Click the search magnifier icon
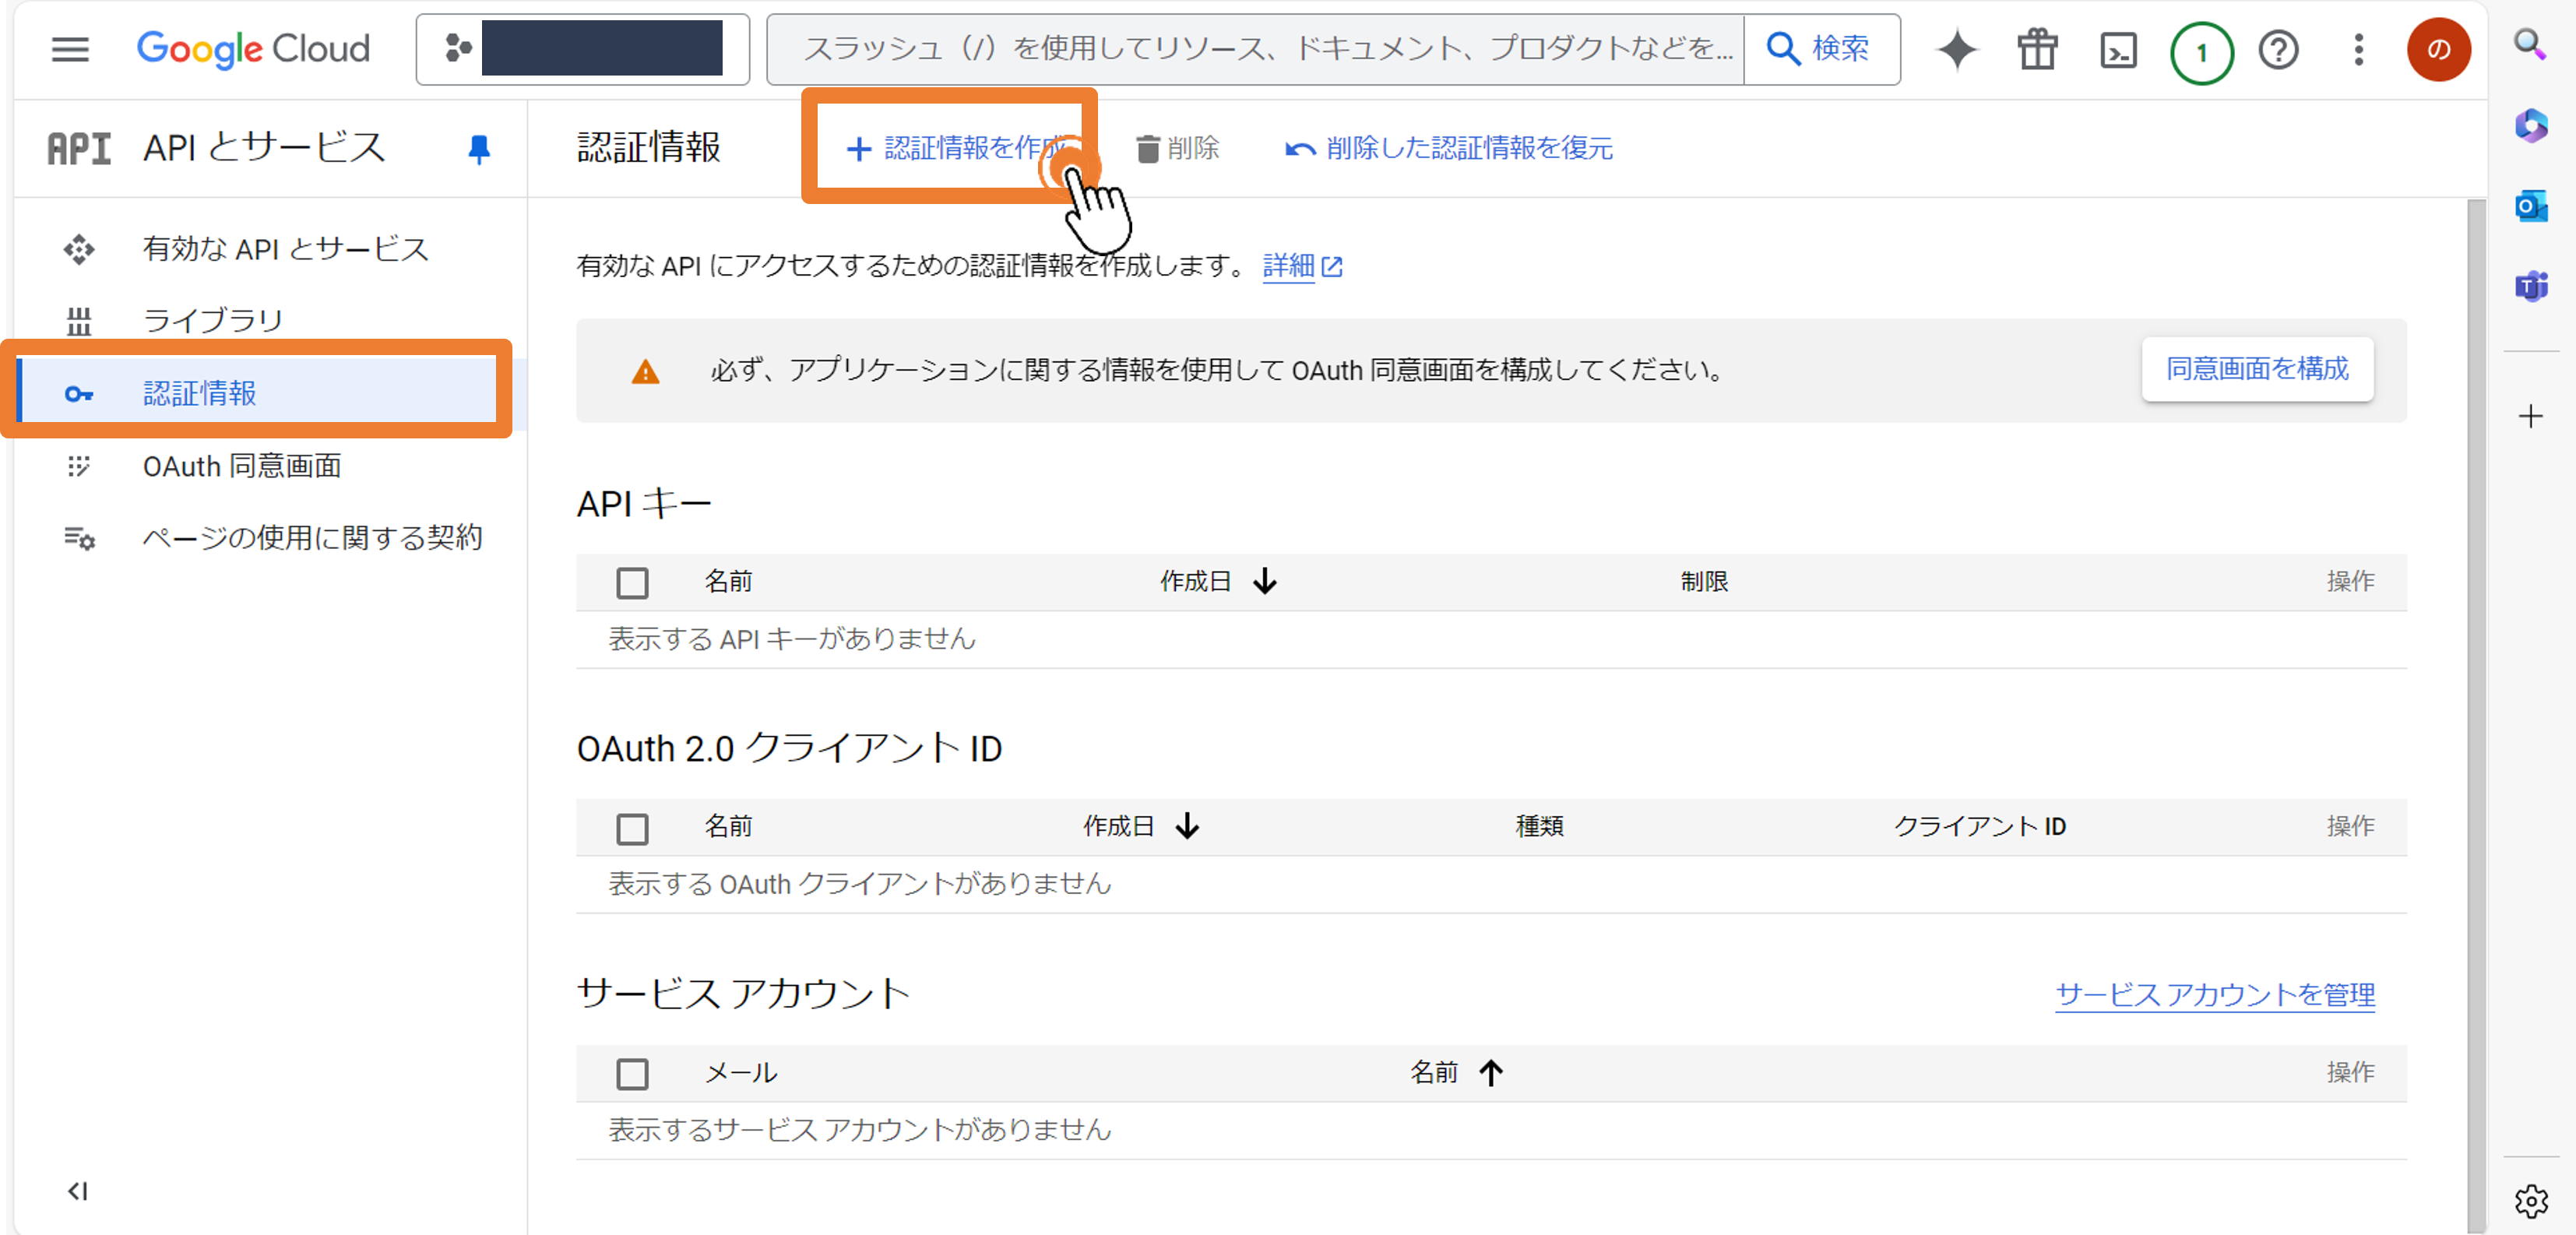The width and height of the screenshot is (2576, 1235). (x=1783, y=48)
